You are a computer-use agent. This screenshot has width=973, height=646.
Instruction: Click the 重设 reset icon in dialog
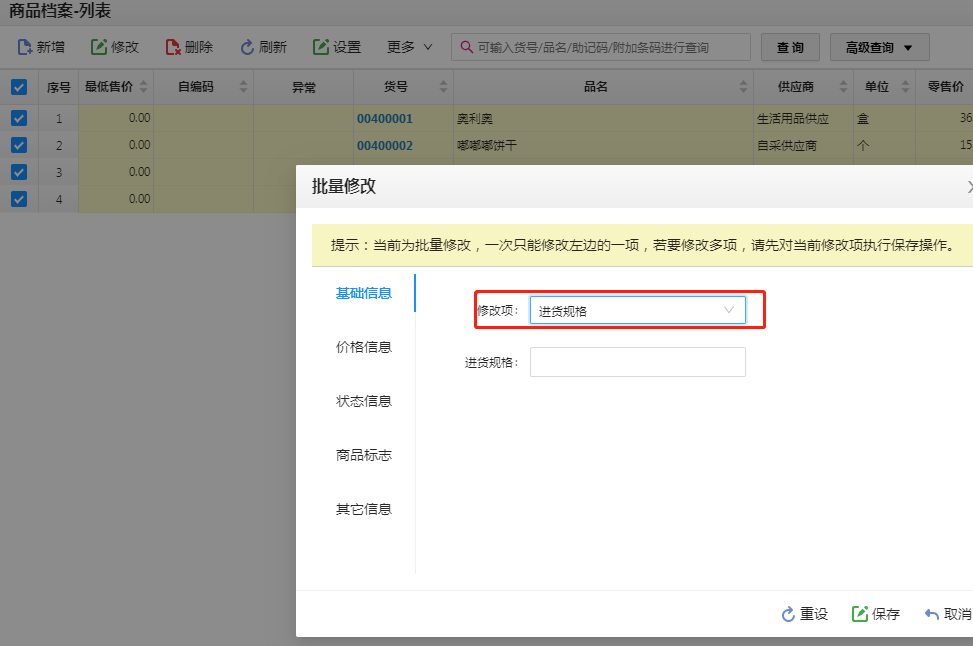click(x=788, y=614)
